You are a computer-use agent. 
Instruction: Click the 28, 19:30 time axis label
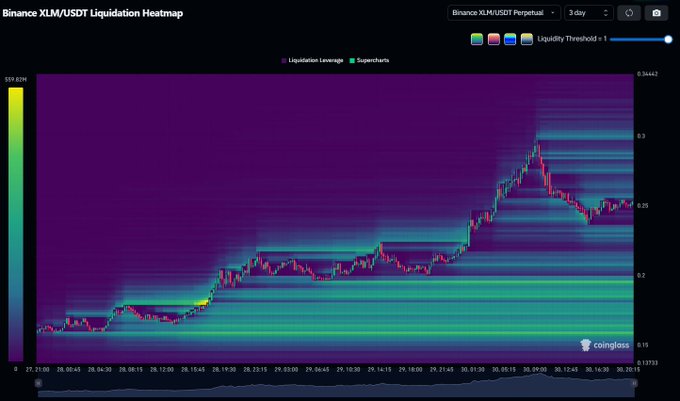(x=224, y=369)
